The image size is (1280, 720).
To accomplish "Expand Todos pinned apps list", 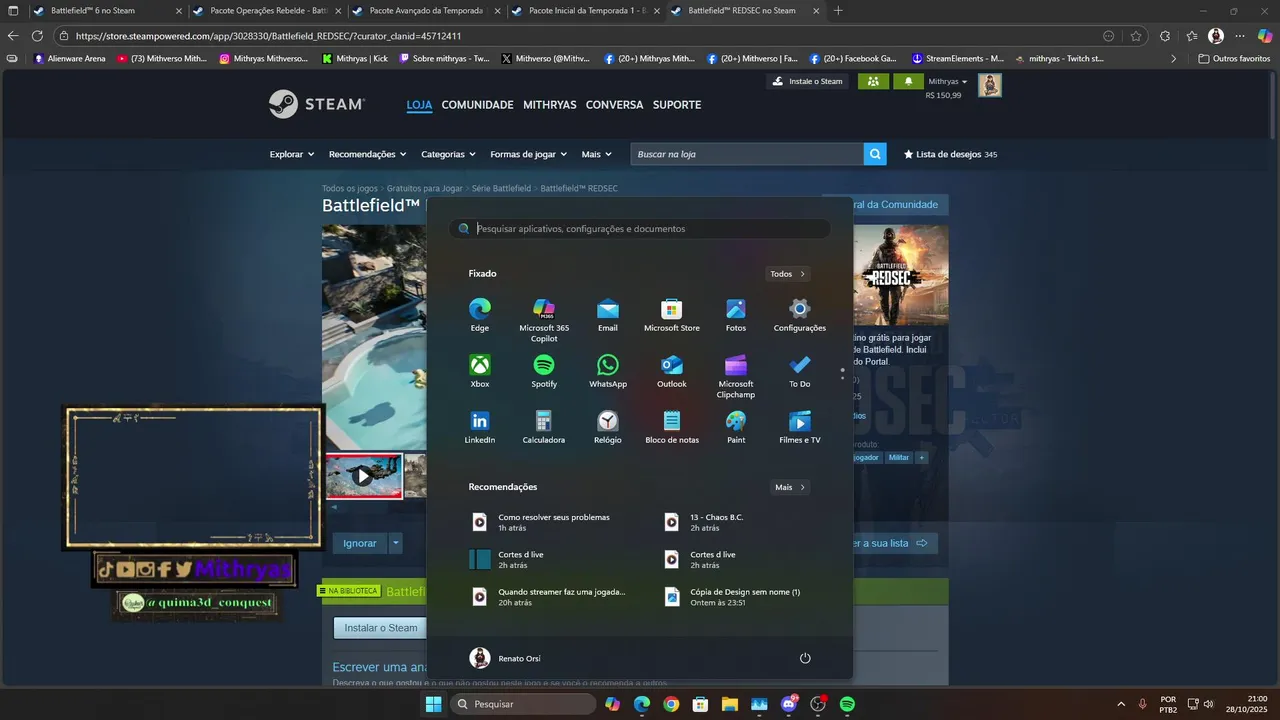I will point(788,274).
